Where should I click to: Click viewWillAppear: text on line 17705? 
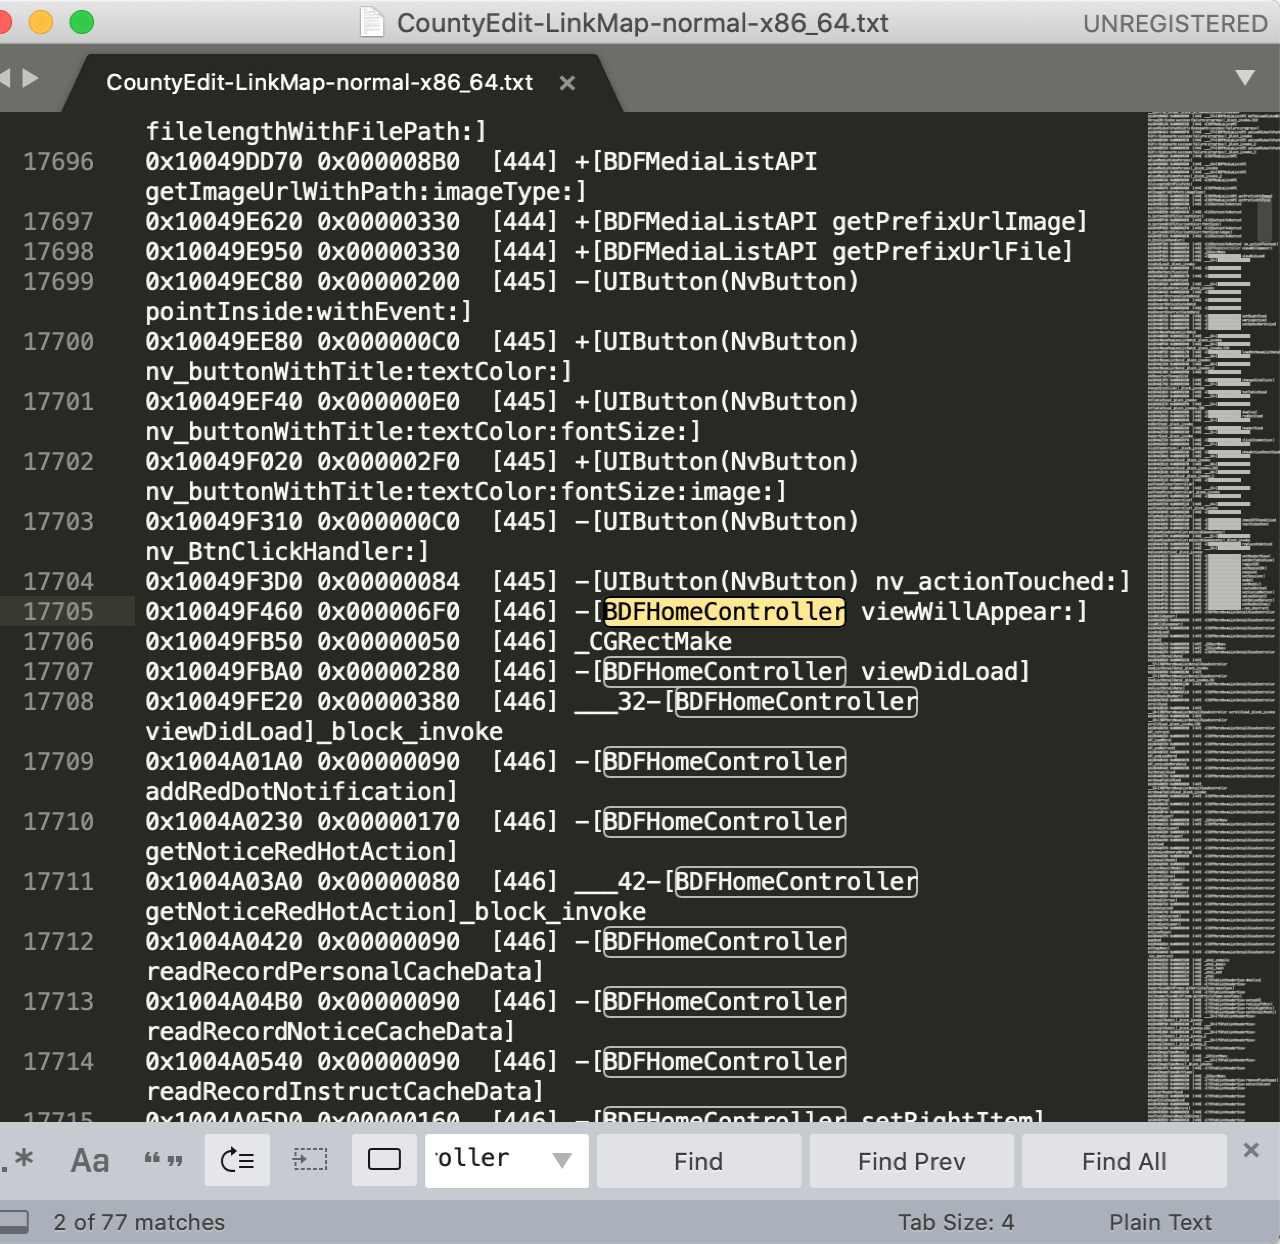[974, 612]
